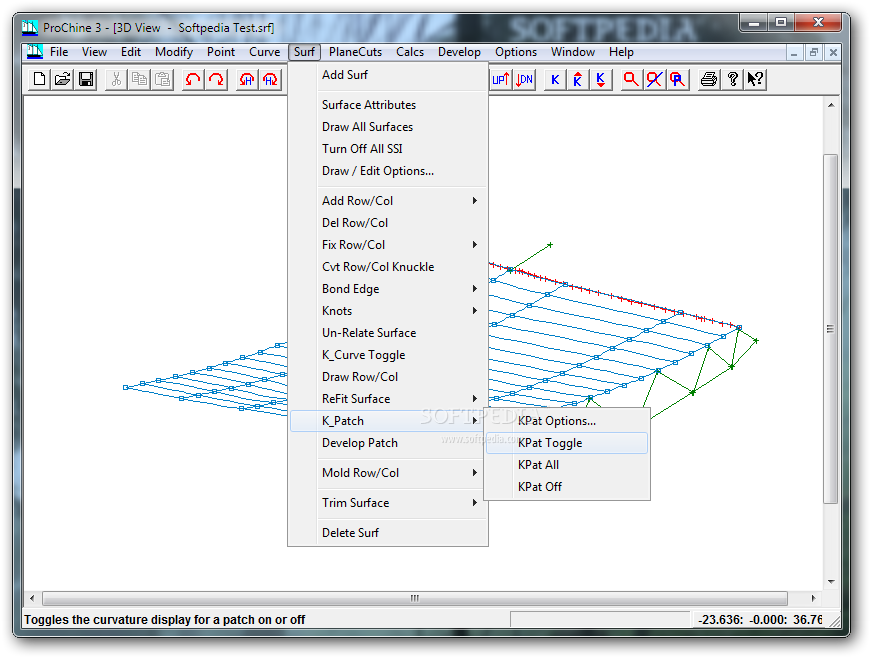Viewport: 871px width, 658px height.
Task: Click the Cut scissors toolbar icon
Action: pyautogui.click(x=116, y=79)
